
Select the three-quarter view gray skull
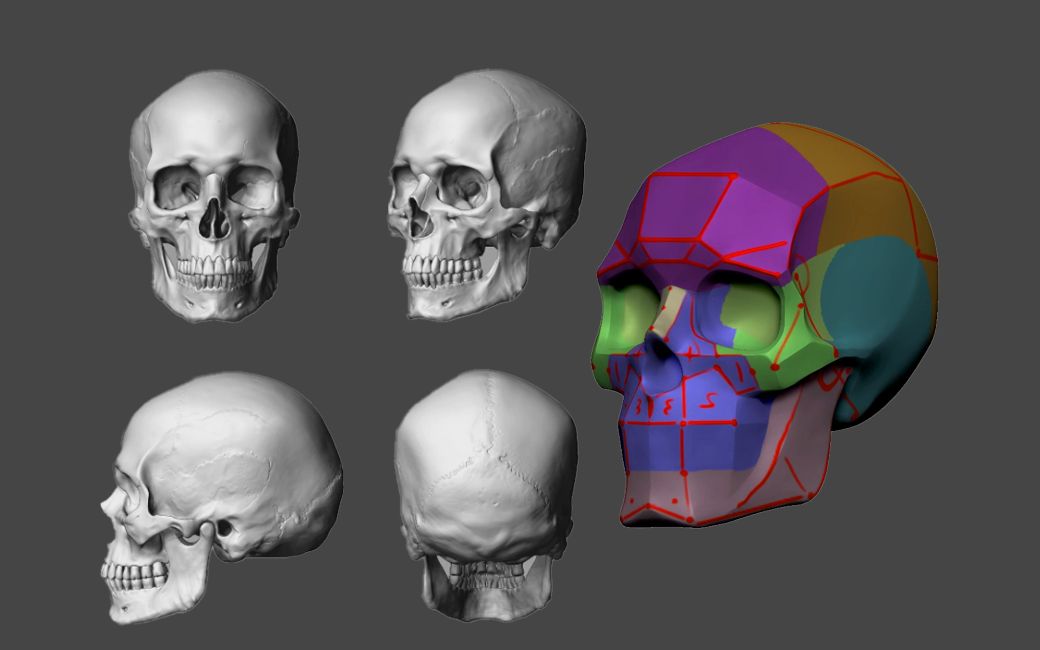(486, 194)
